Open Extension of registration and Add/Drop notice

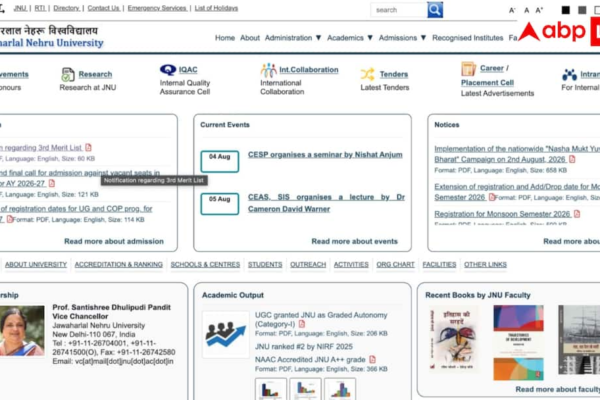tap(517, 192)
